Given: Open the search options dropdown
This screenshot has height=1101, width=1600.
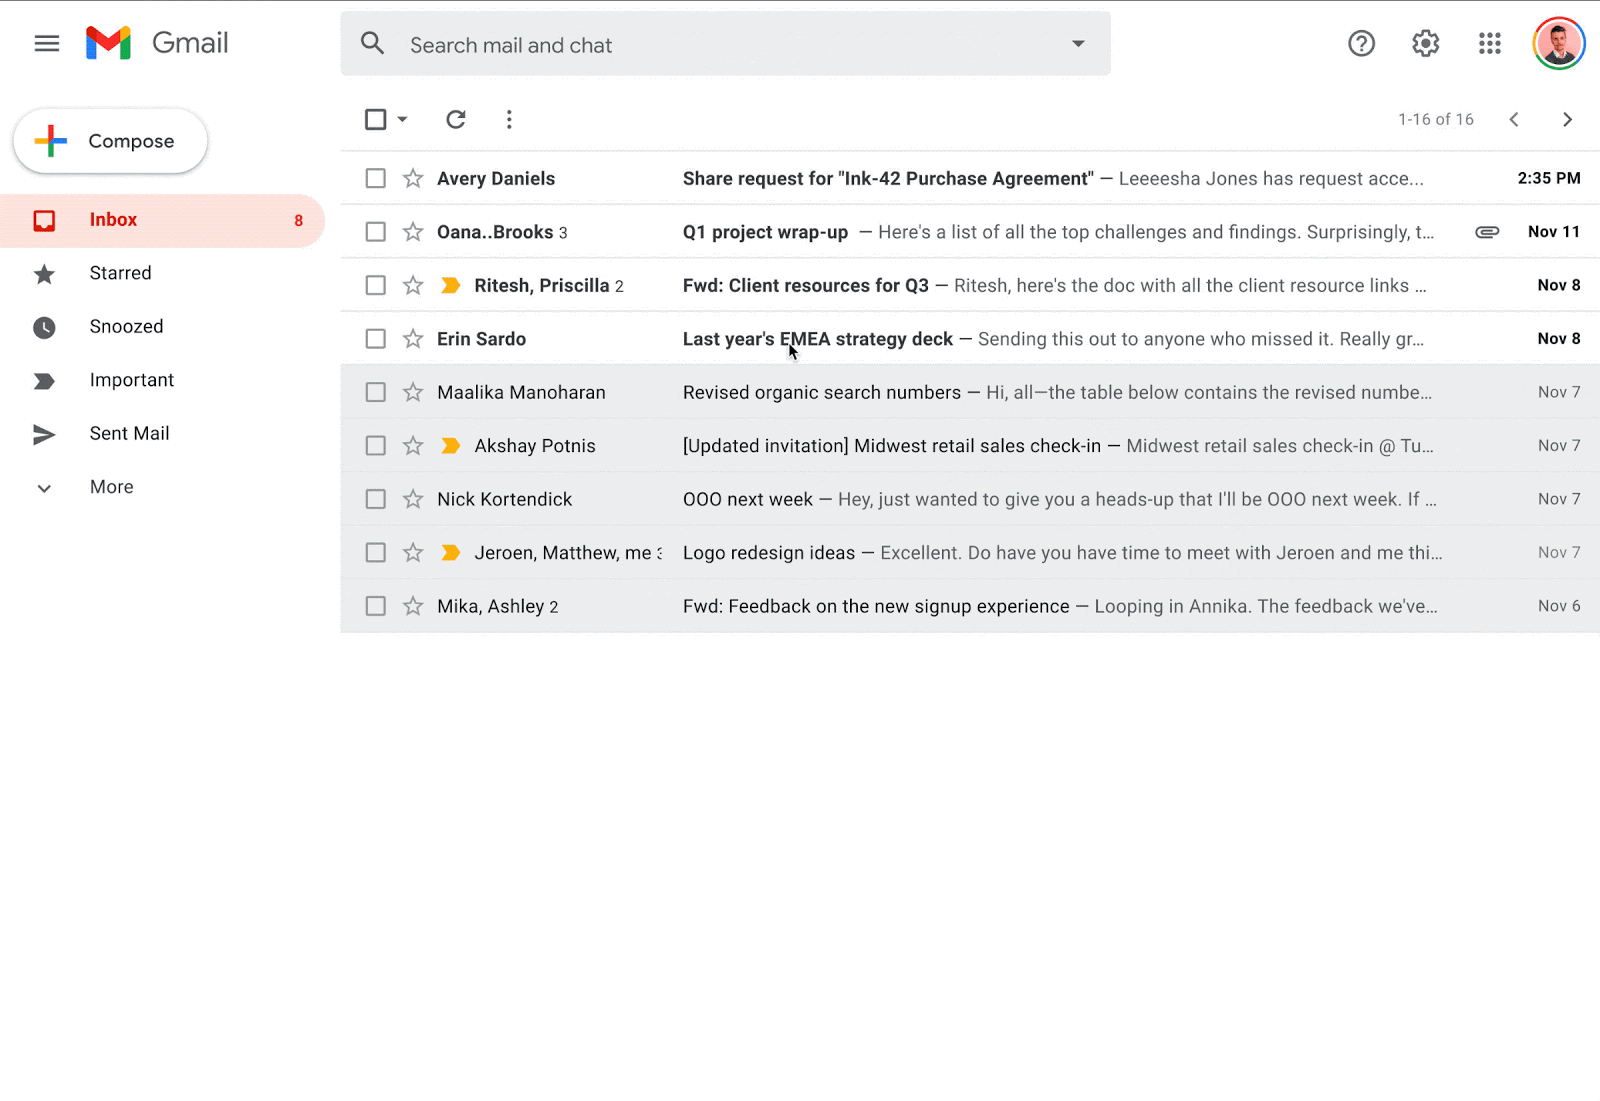Looking at the screenshot, I should coord(1078,43).
